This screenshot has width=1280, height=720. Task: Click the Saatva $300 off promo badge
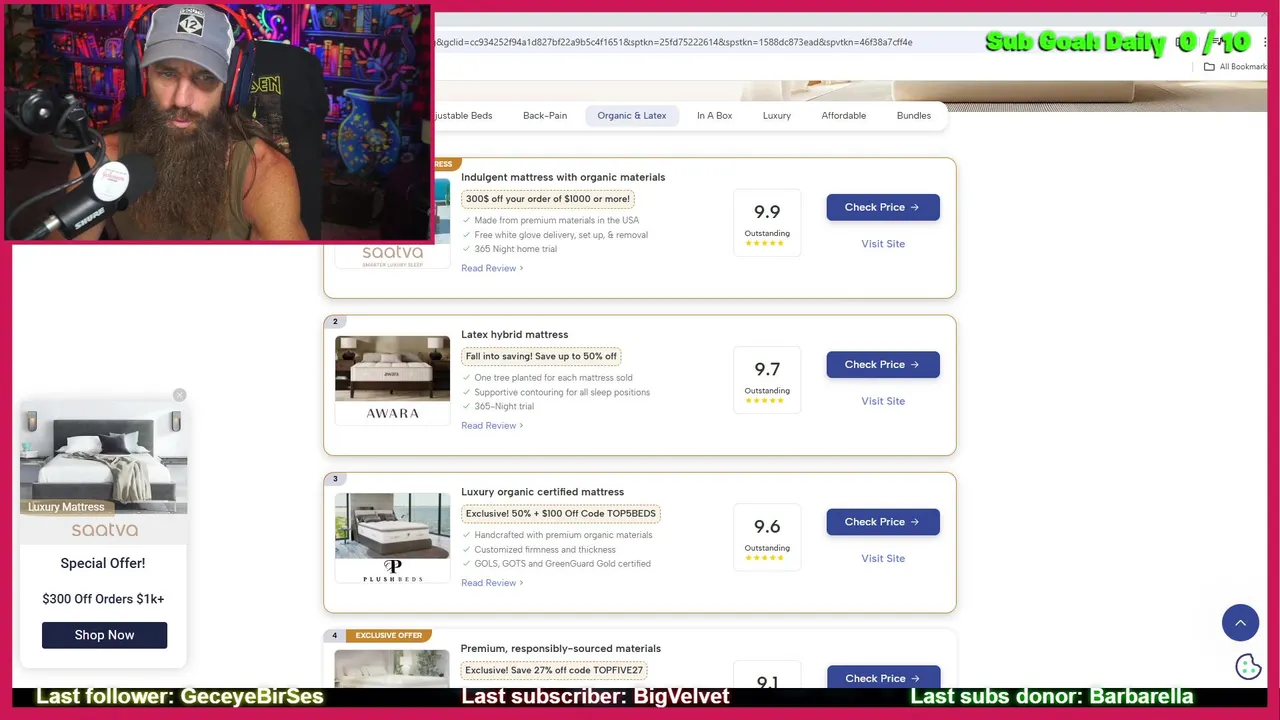(548, 199)
